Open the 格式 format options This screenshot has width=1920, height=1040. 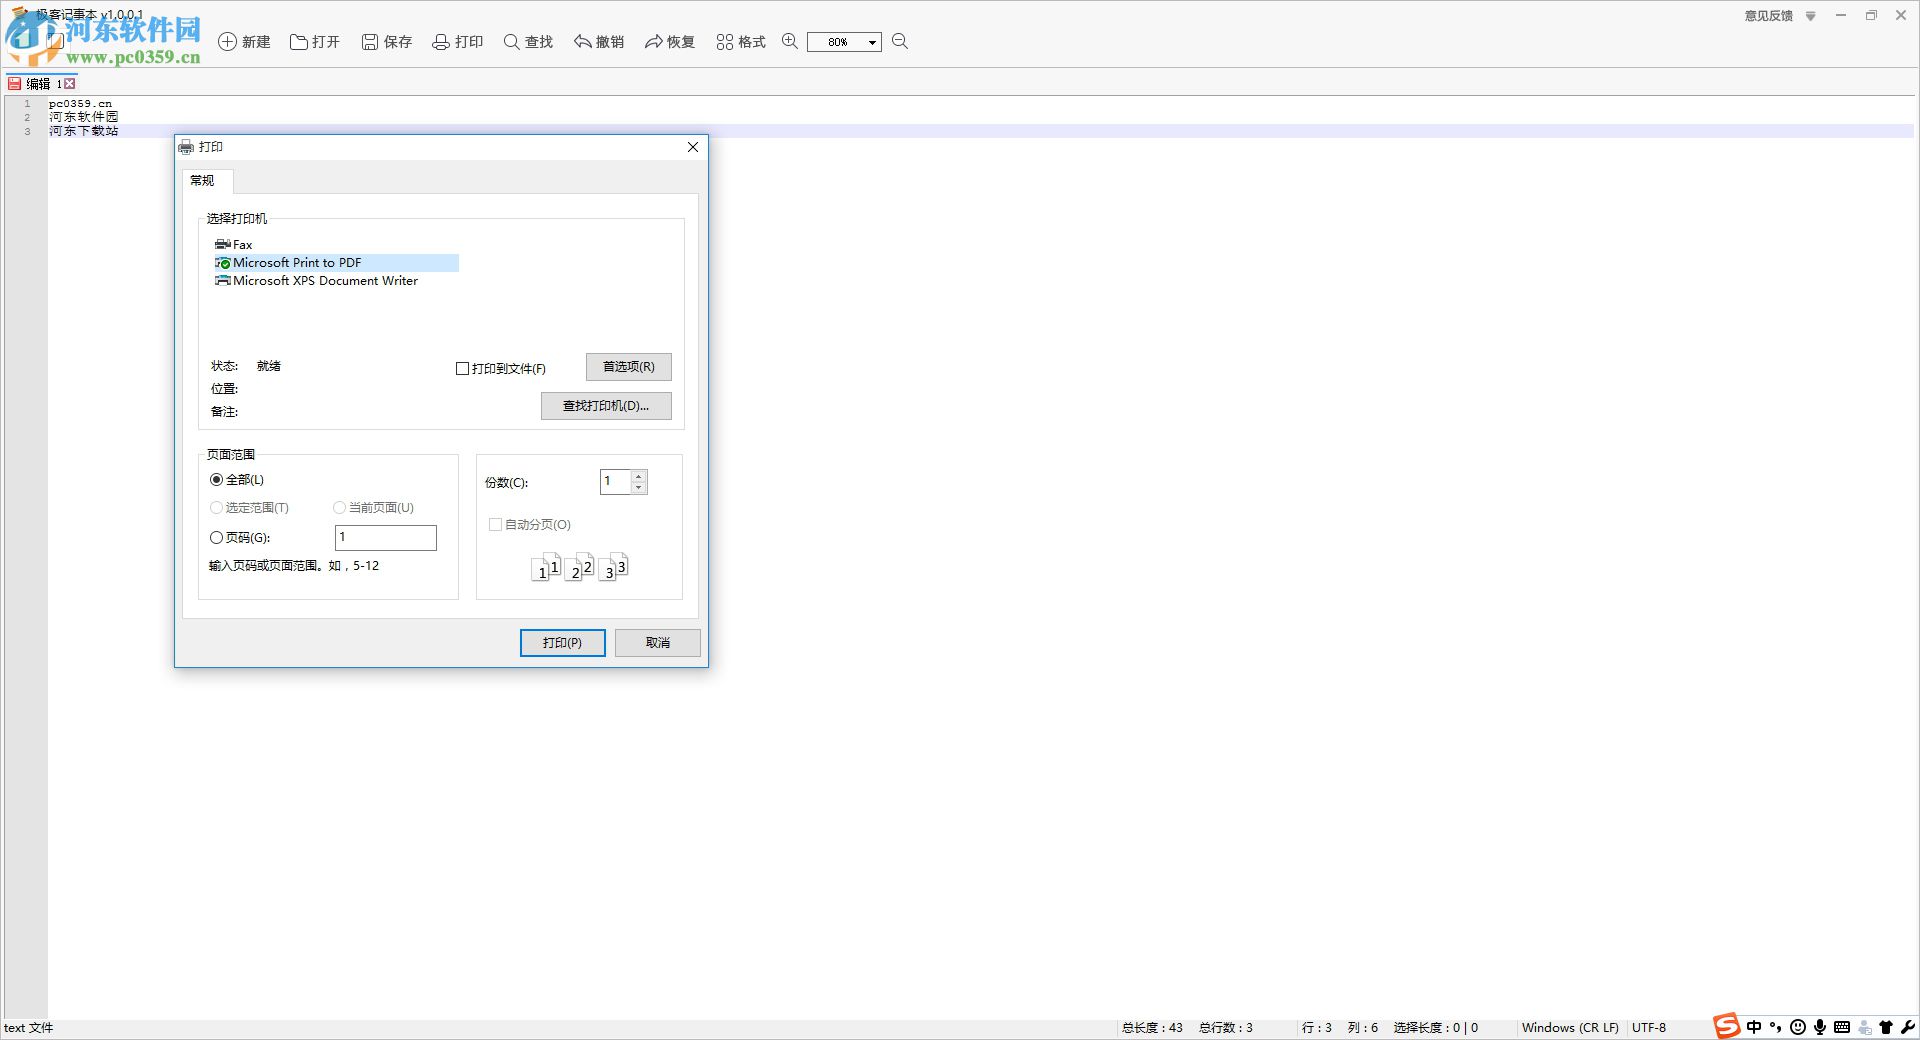(741, 42)
